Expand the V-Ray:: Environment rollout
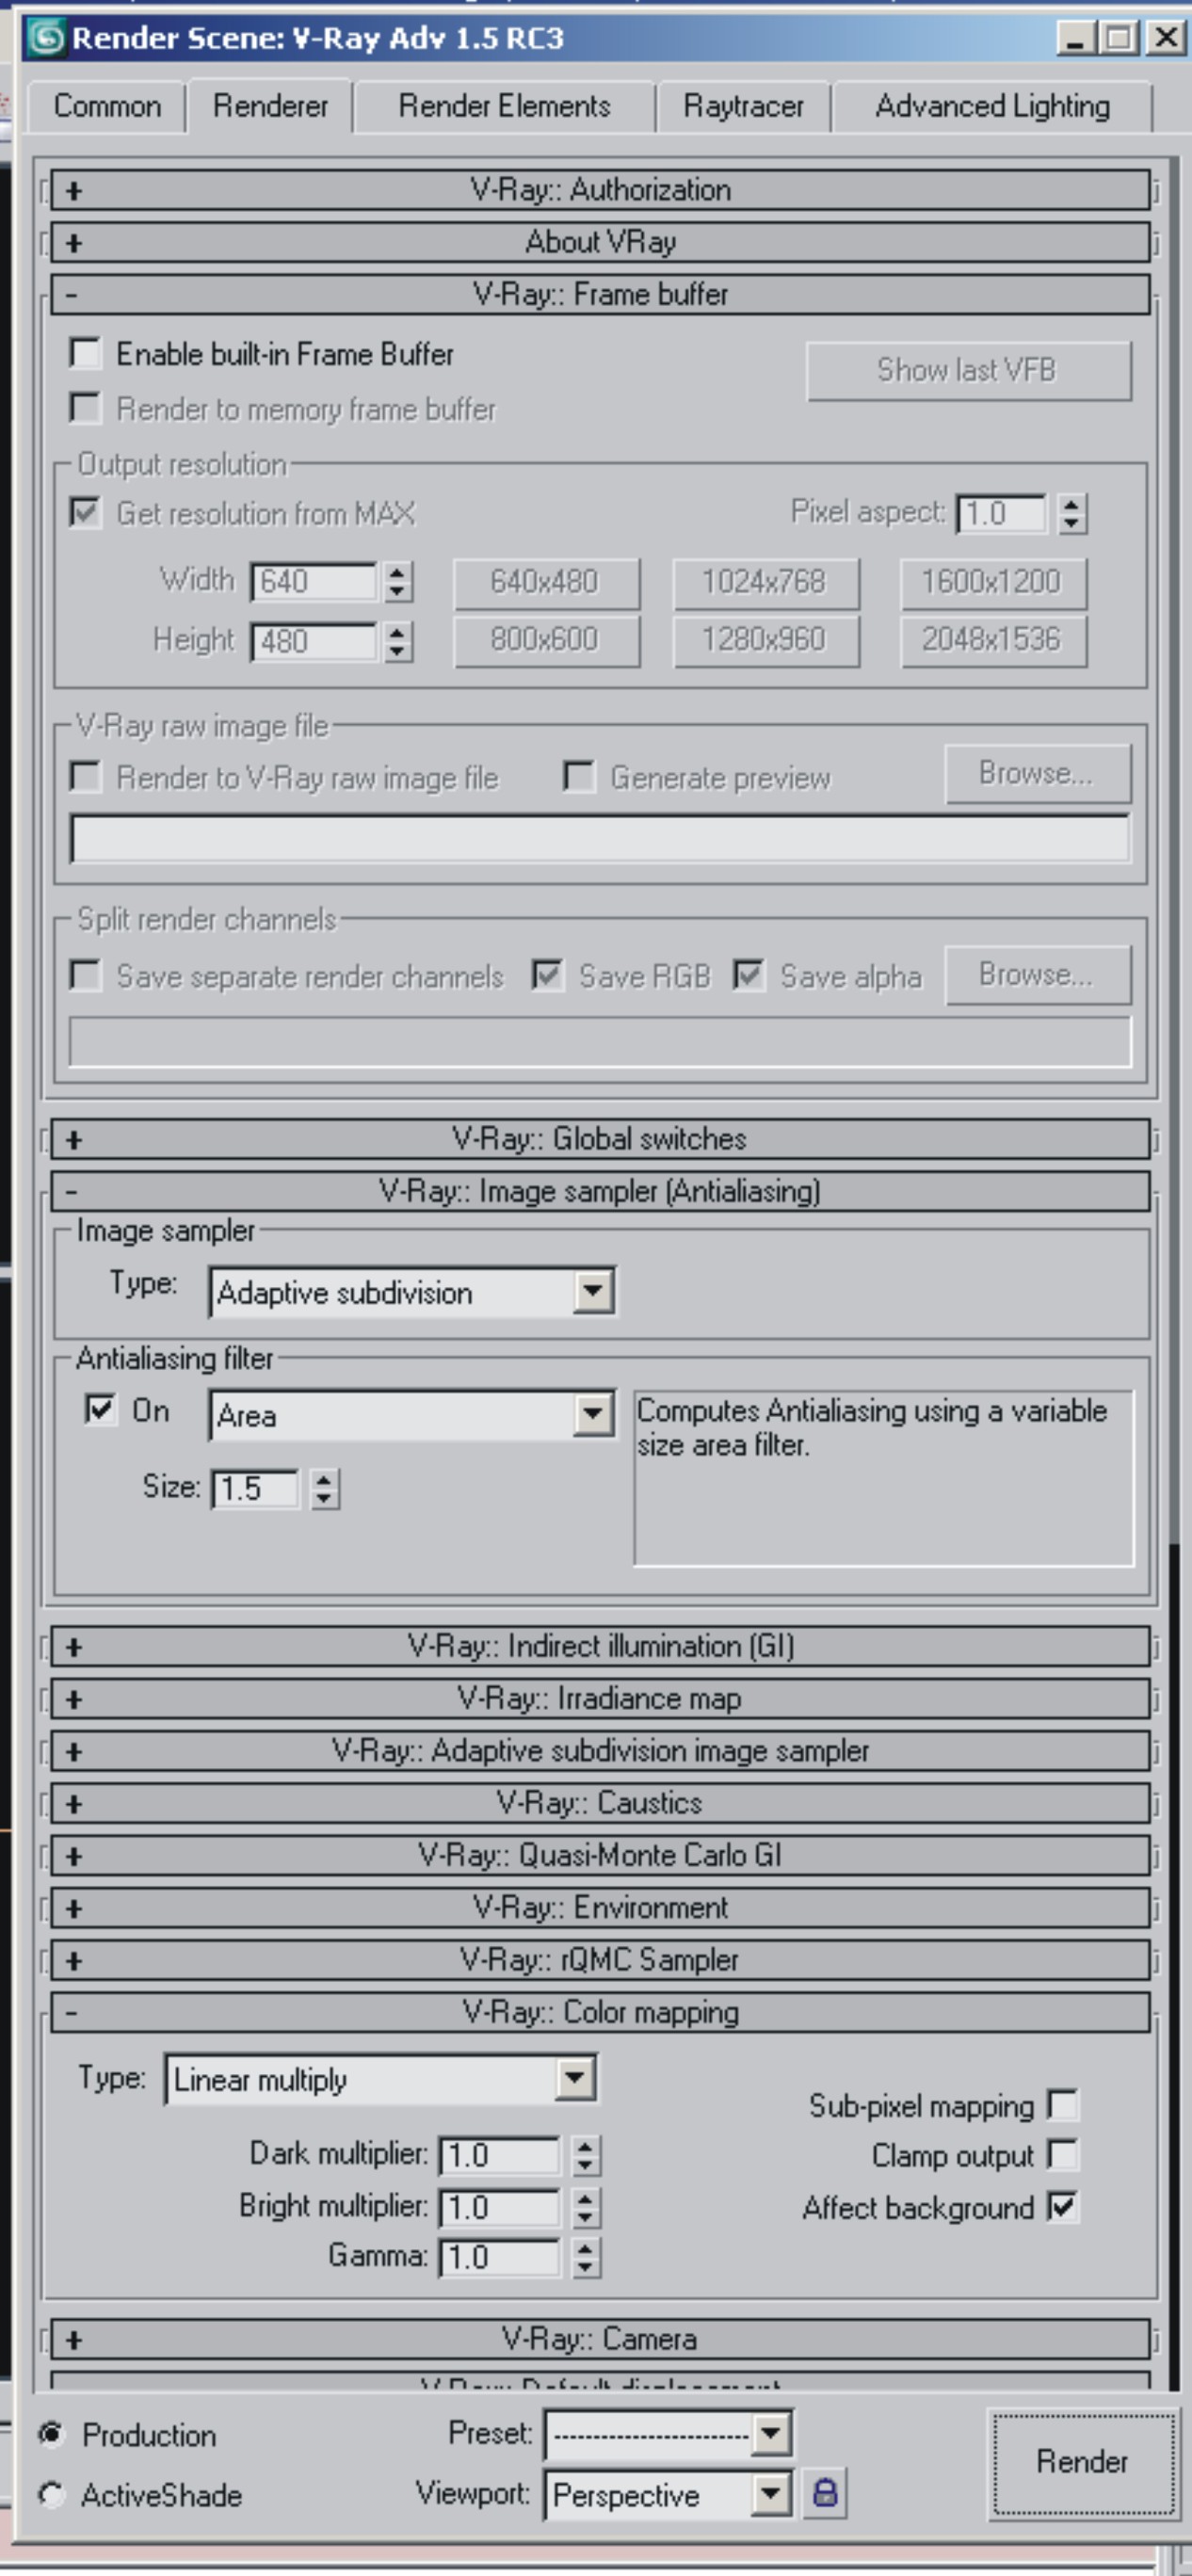Image resolution: width=1192 pixels, height=2576 pixels. (x=600, y=1908)
